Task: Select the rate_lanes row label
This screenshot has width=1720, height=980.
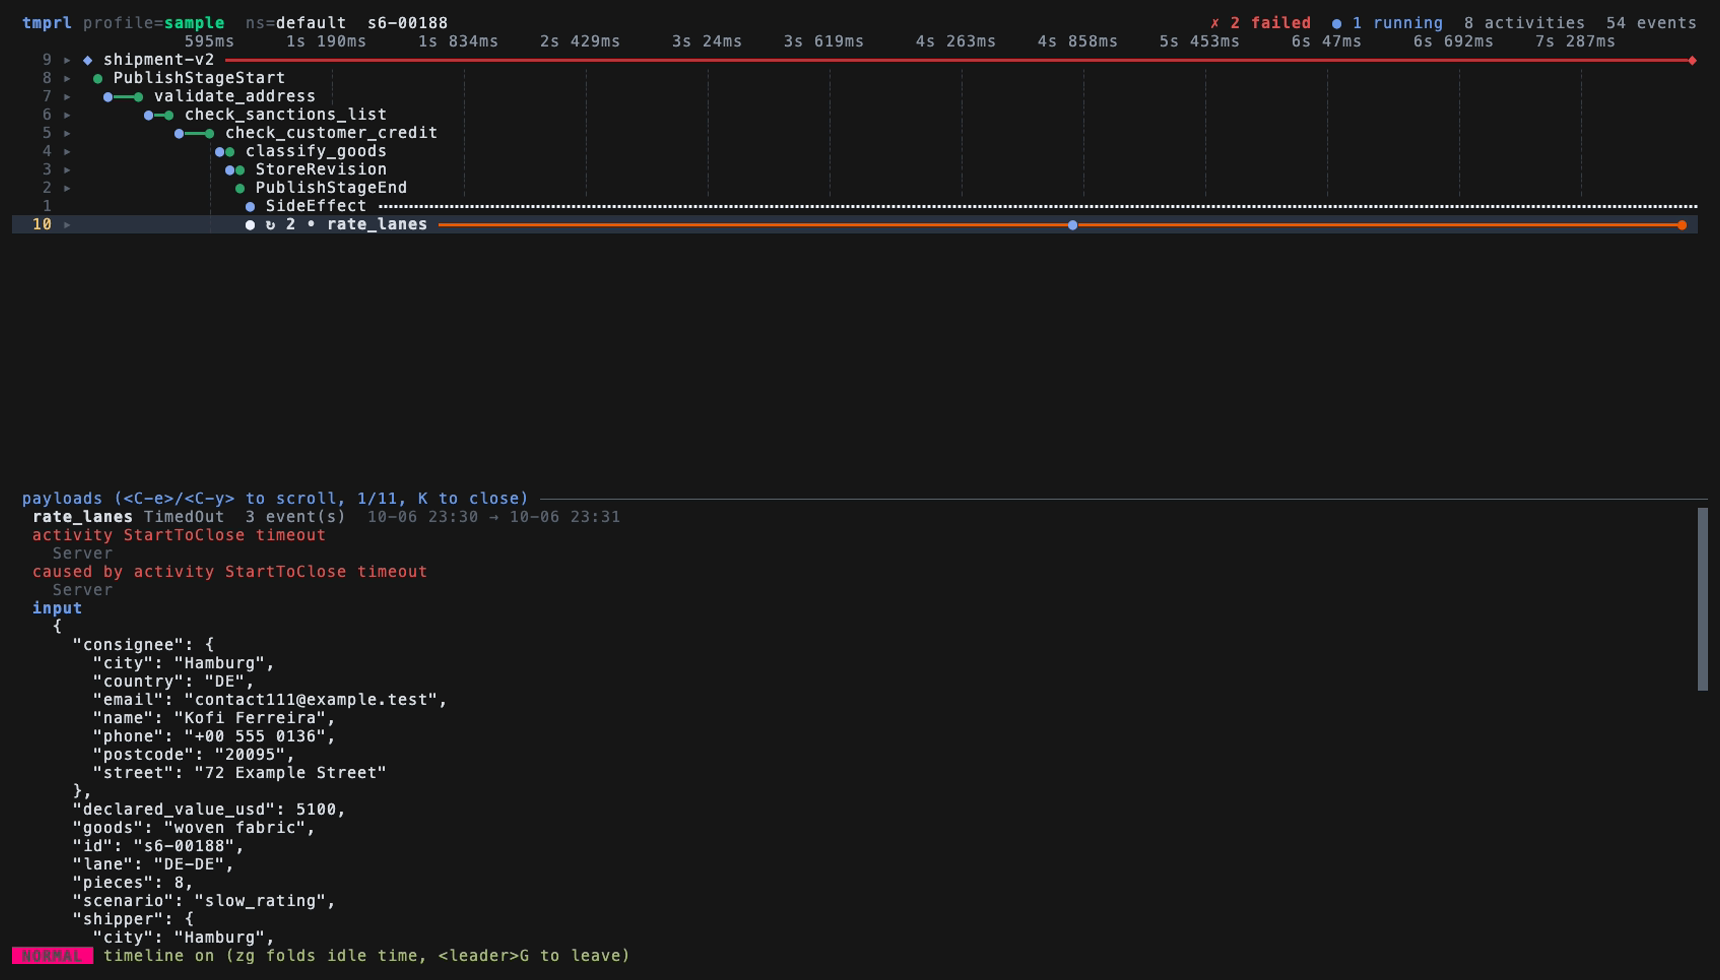Action: click(x=377, y=225)
